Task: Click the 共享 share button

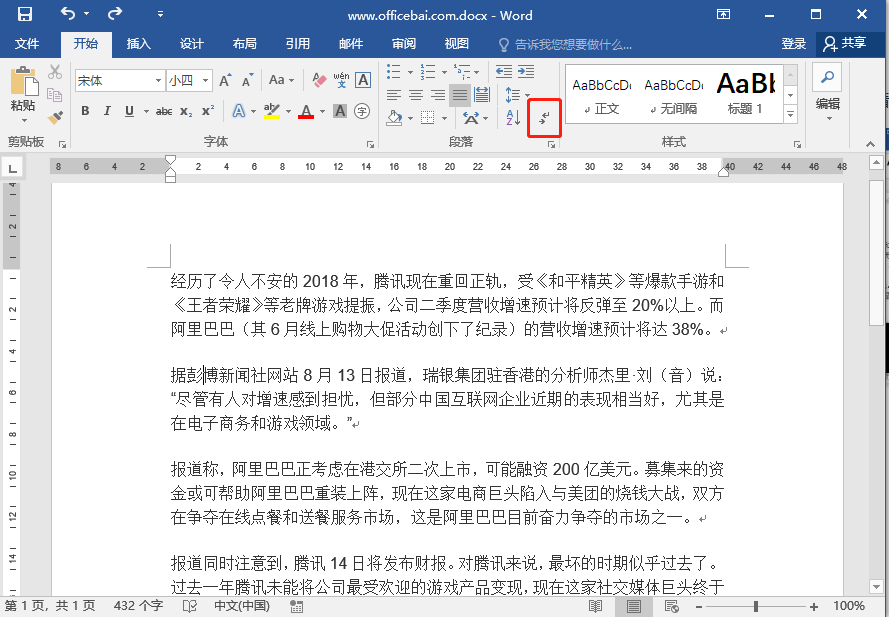Action: tap(845, 44)
